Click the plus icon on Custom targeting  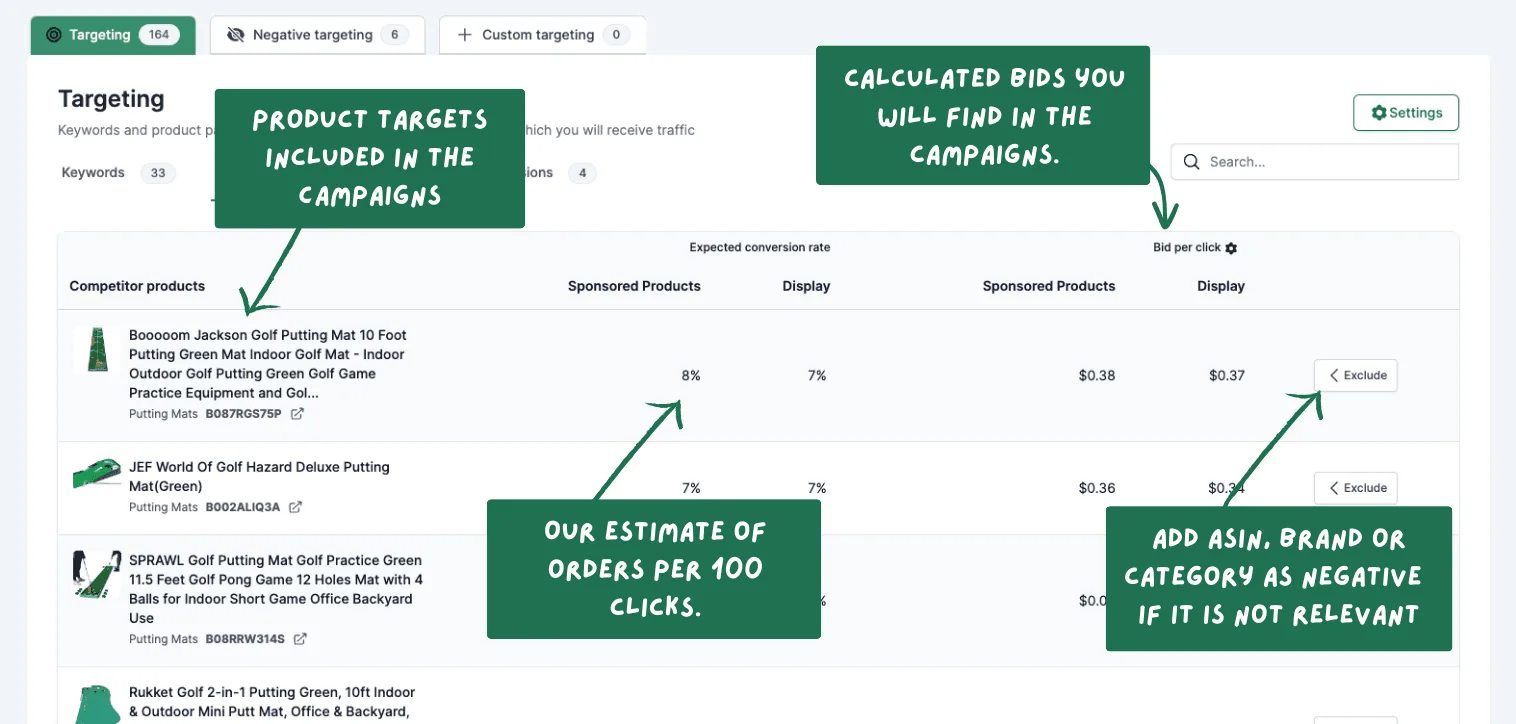point(464,35)
